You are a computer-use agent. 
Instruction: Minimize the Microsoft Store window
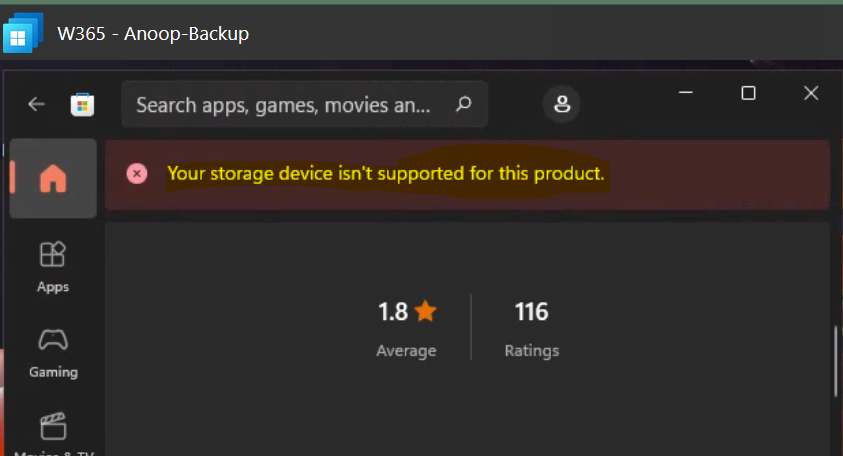tap(684, 94)
